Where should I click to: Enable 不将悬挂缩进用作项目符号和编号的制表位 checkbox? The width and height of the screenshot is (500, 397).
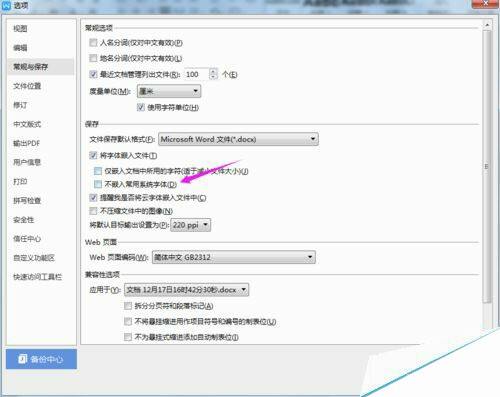tap(128, 322)
